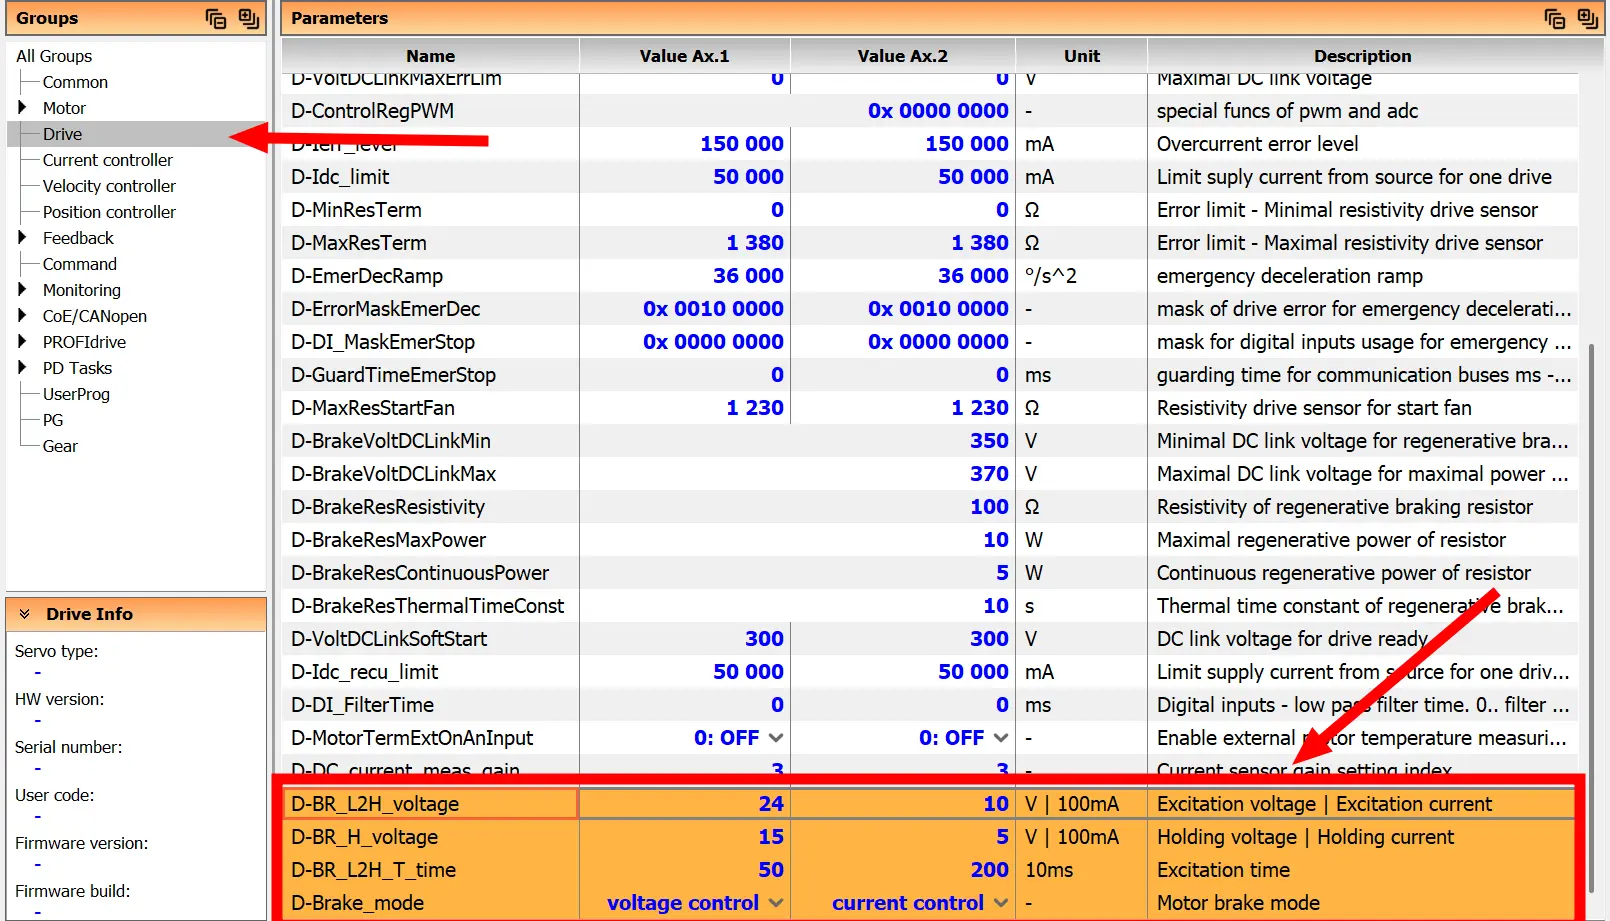Sort by the Name column header
The height and width of the screenshot is (921, 1610).
(x=430, y=56)
